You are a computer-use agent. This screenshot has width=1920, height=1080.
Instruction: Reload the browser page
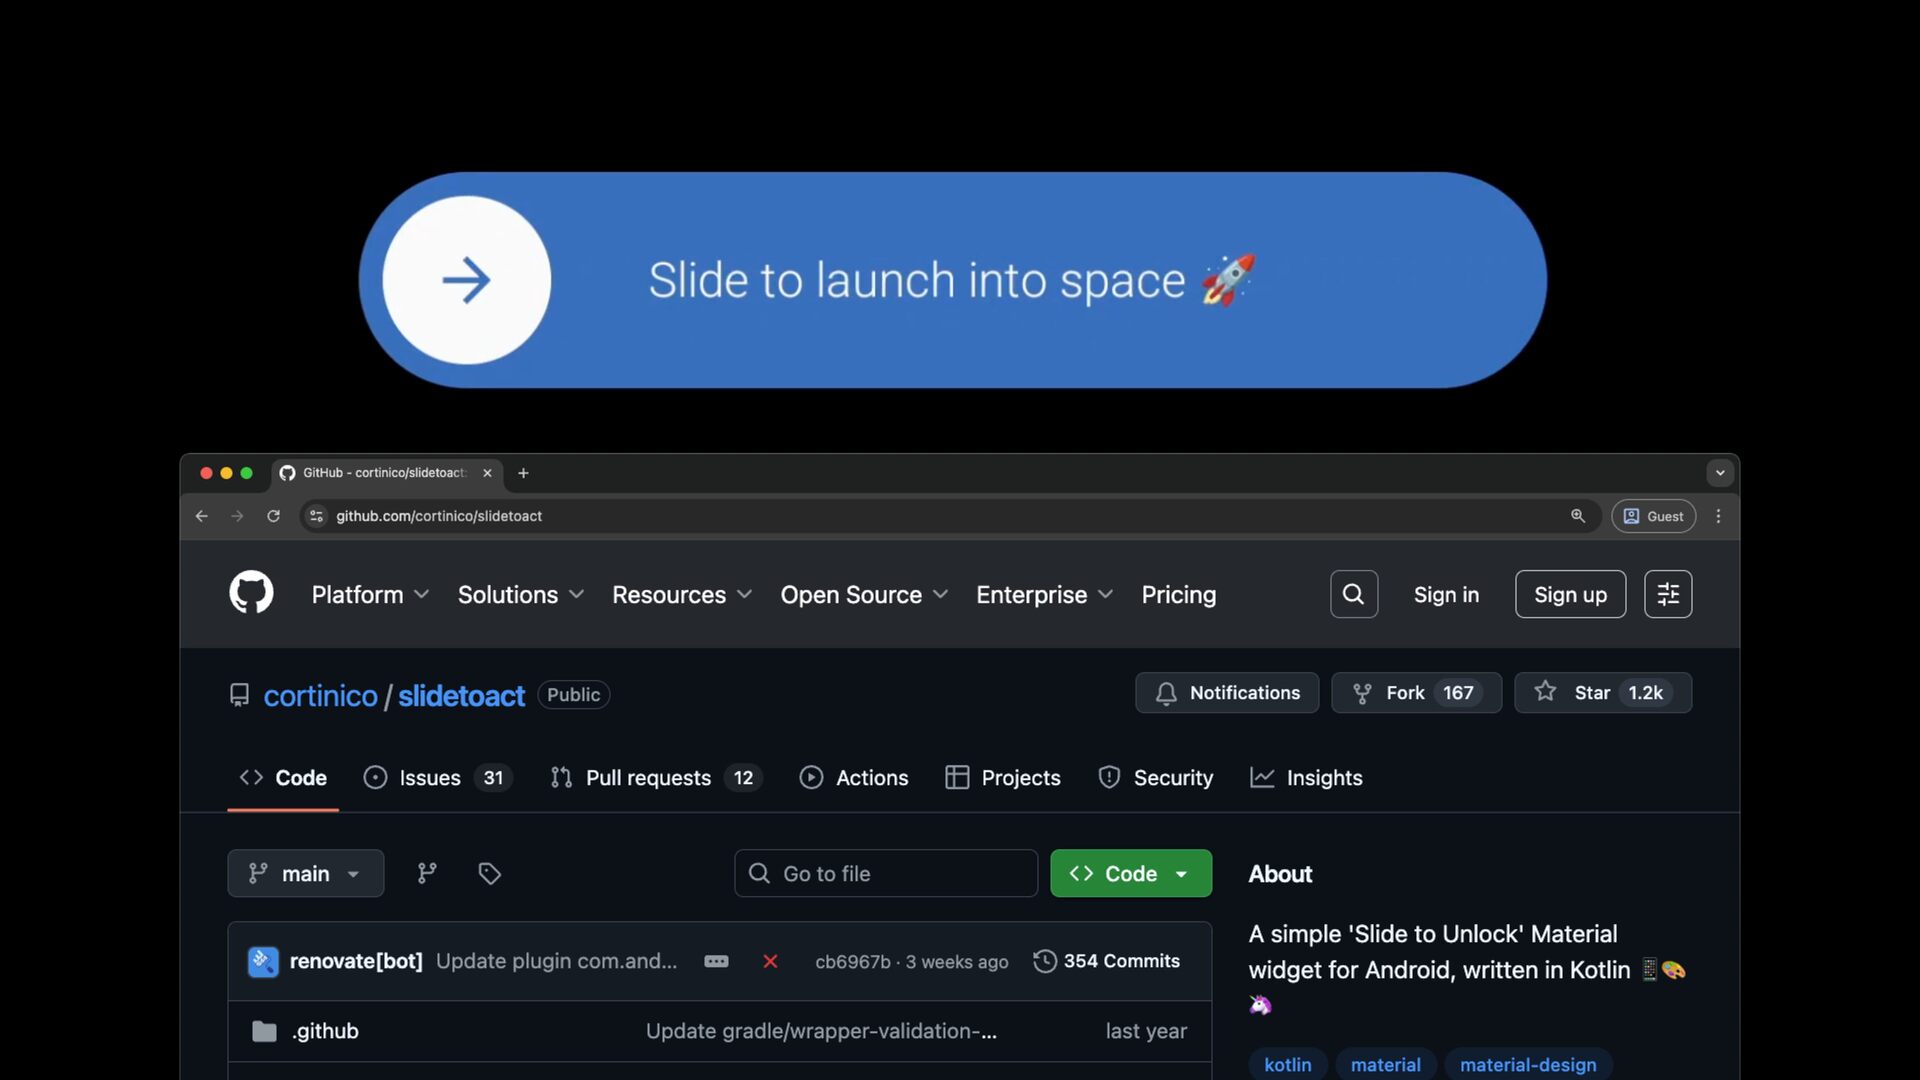pyautogui.click(x=273, y=516)
